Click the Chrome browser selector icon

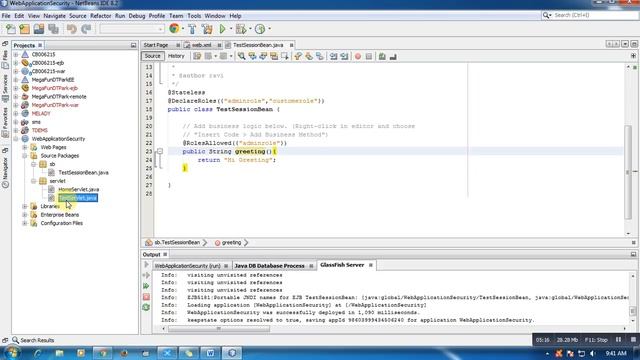click(174, 29)
